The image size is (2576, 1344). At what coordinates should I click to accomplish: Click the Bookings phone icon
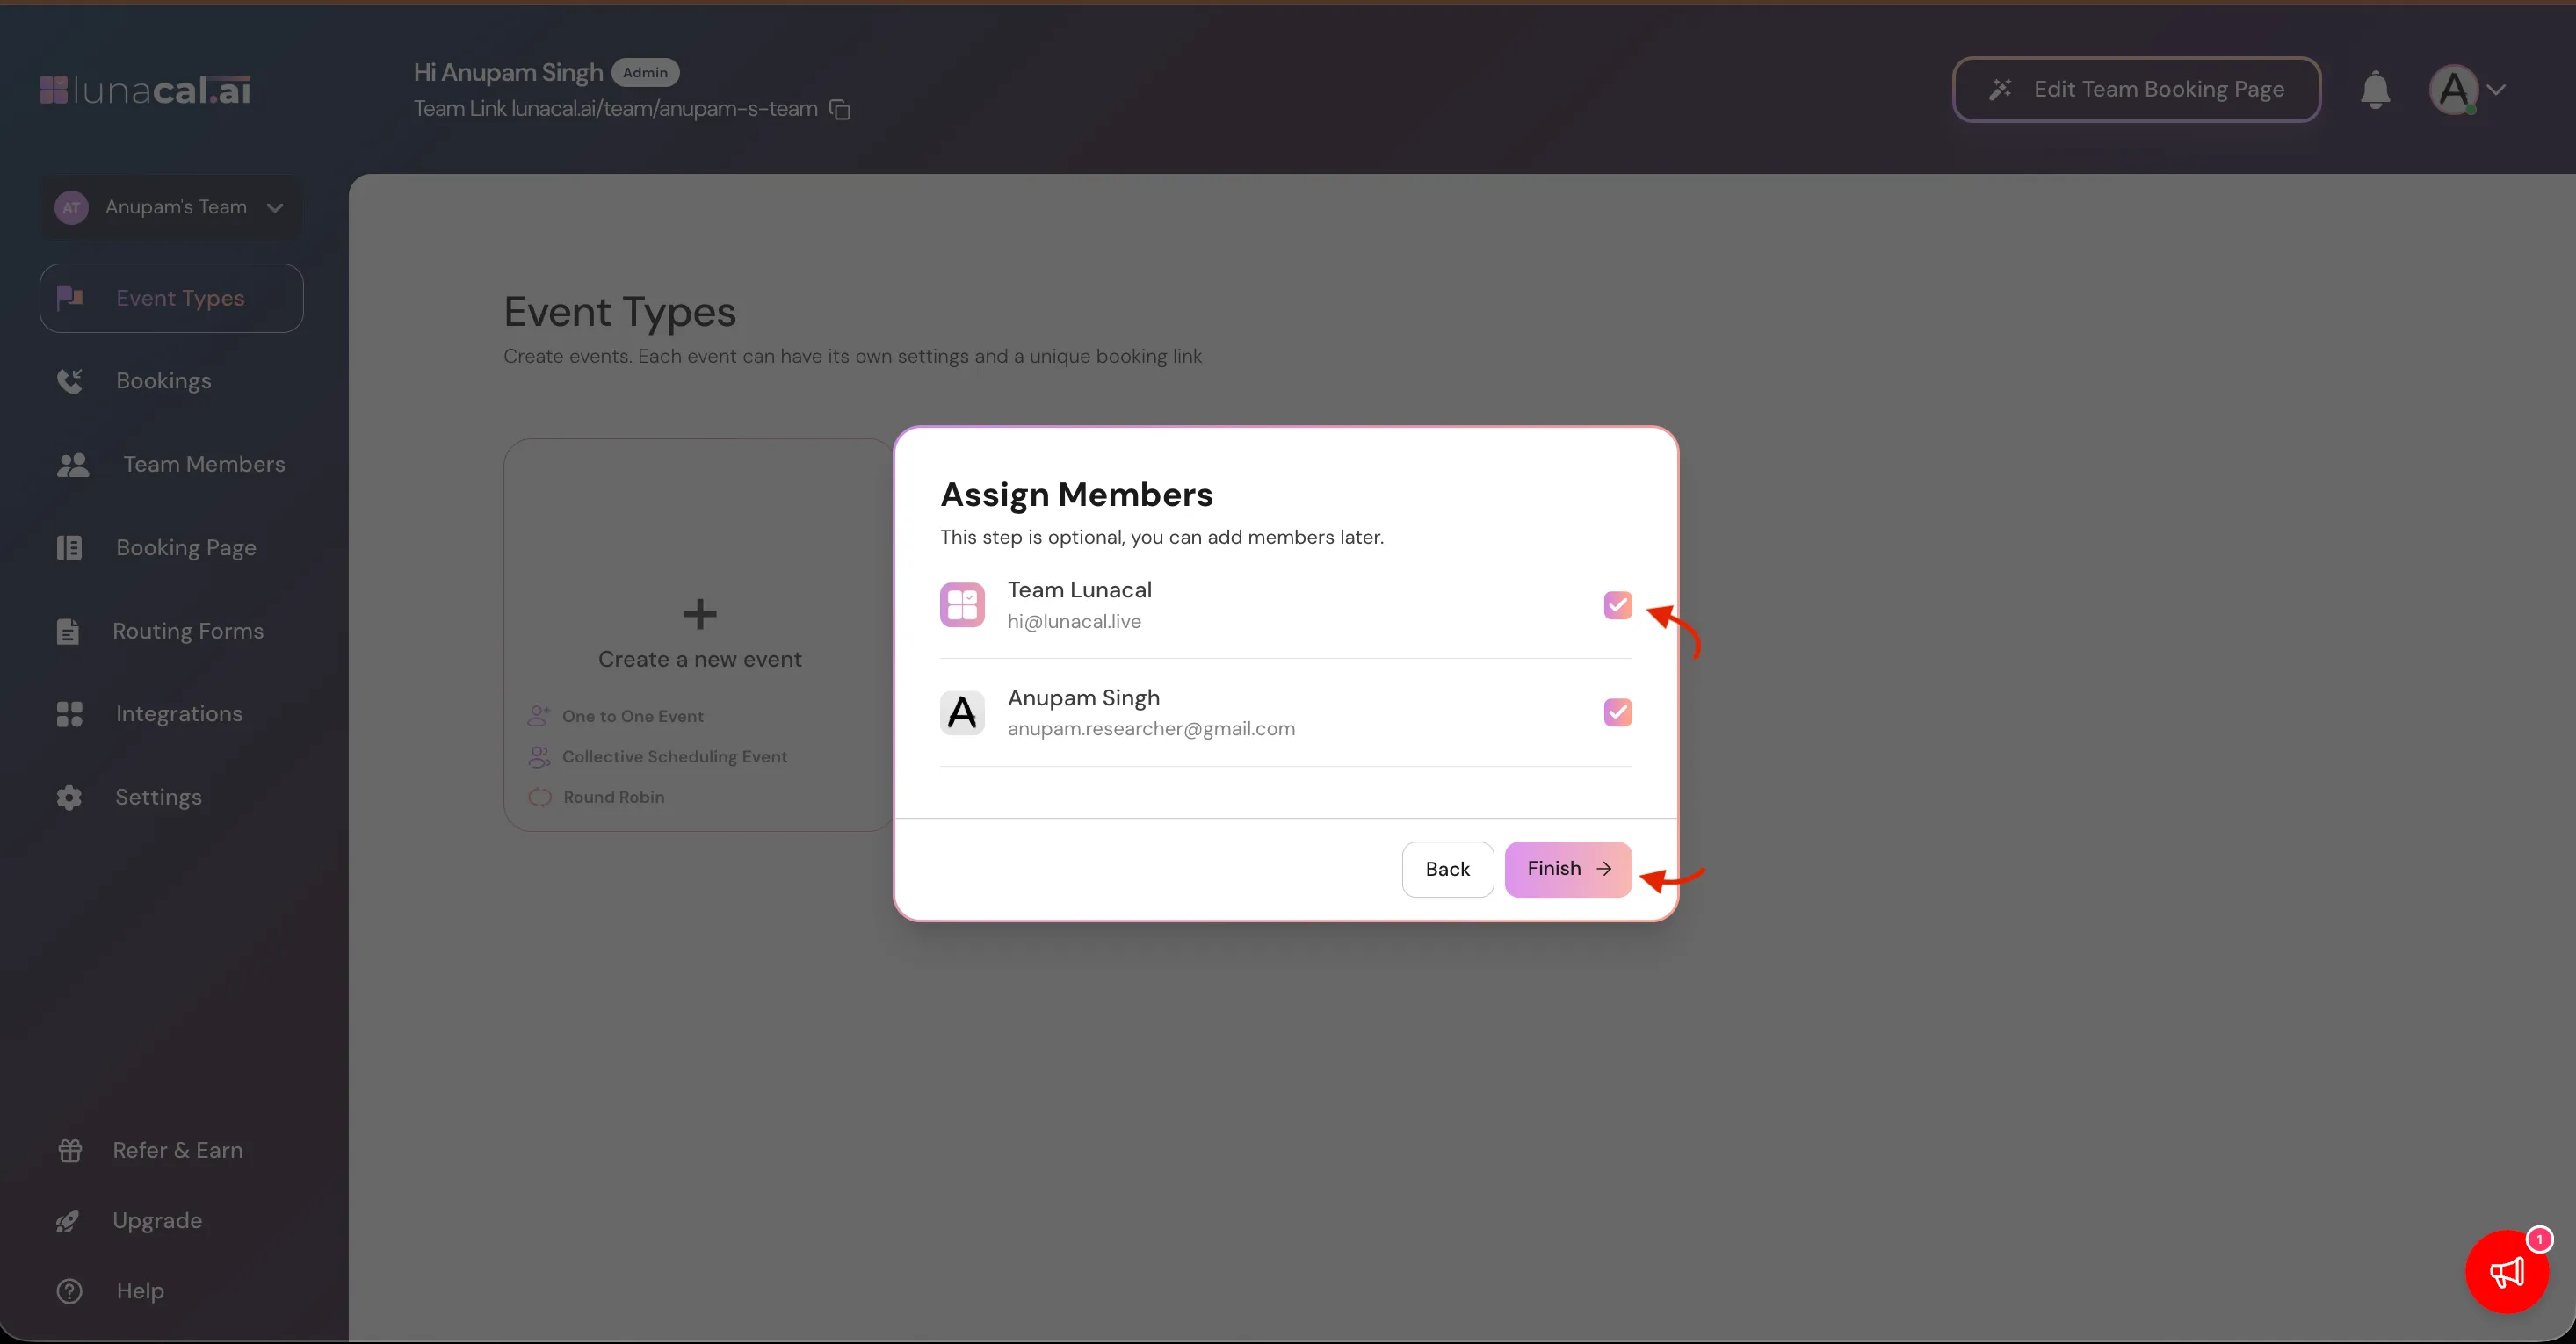tap(69, 381)
